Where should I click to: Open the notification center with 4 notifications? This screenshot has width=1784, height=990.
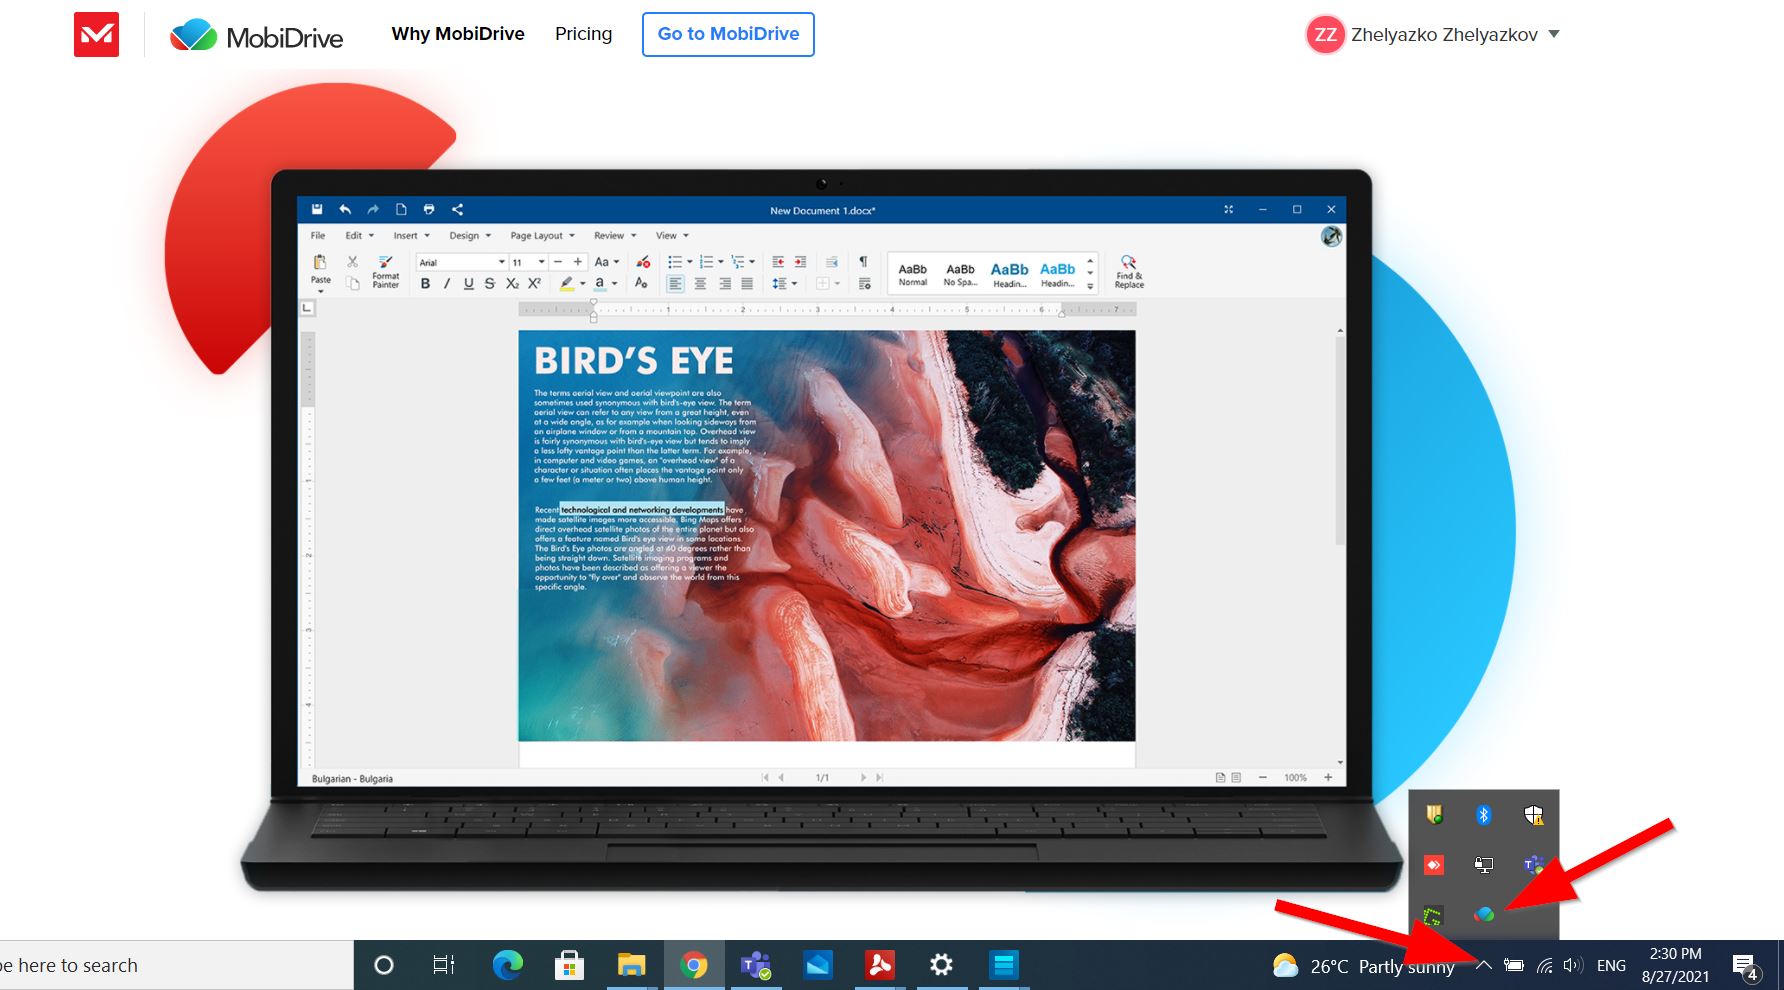click(1746, 967)
